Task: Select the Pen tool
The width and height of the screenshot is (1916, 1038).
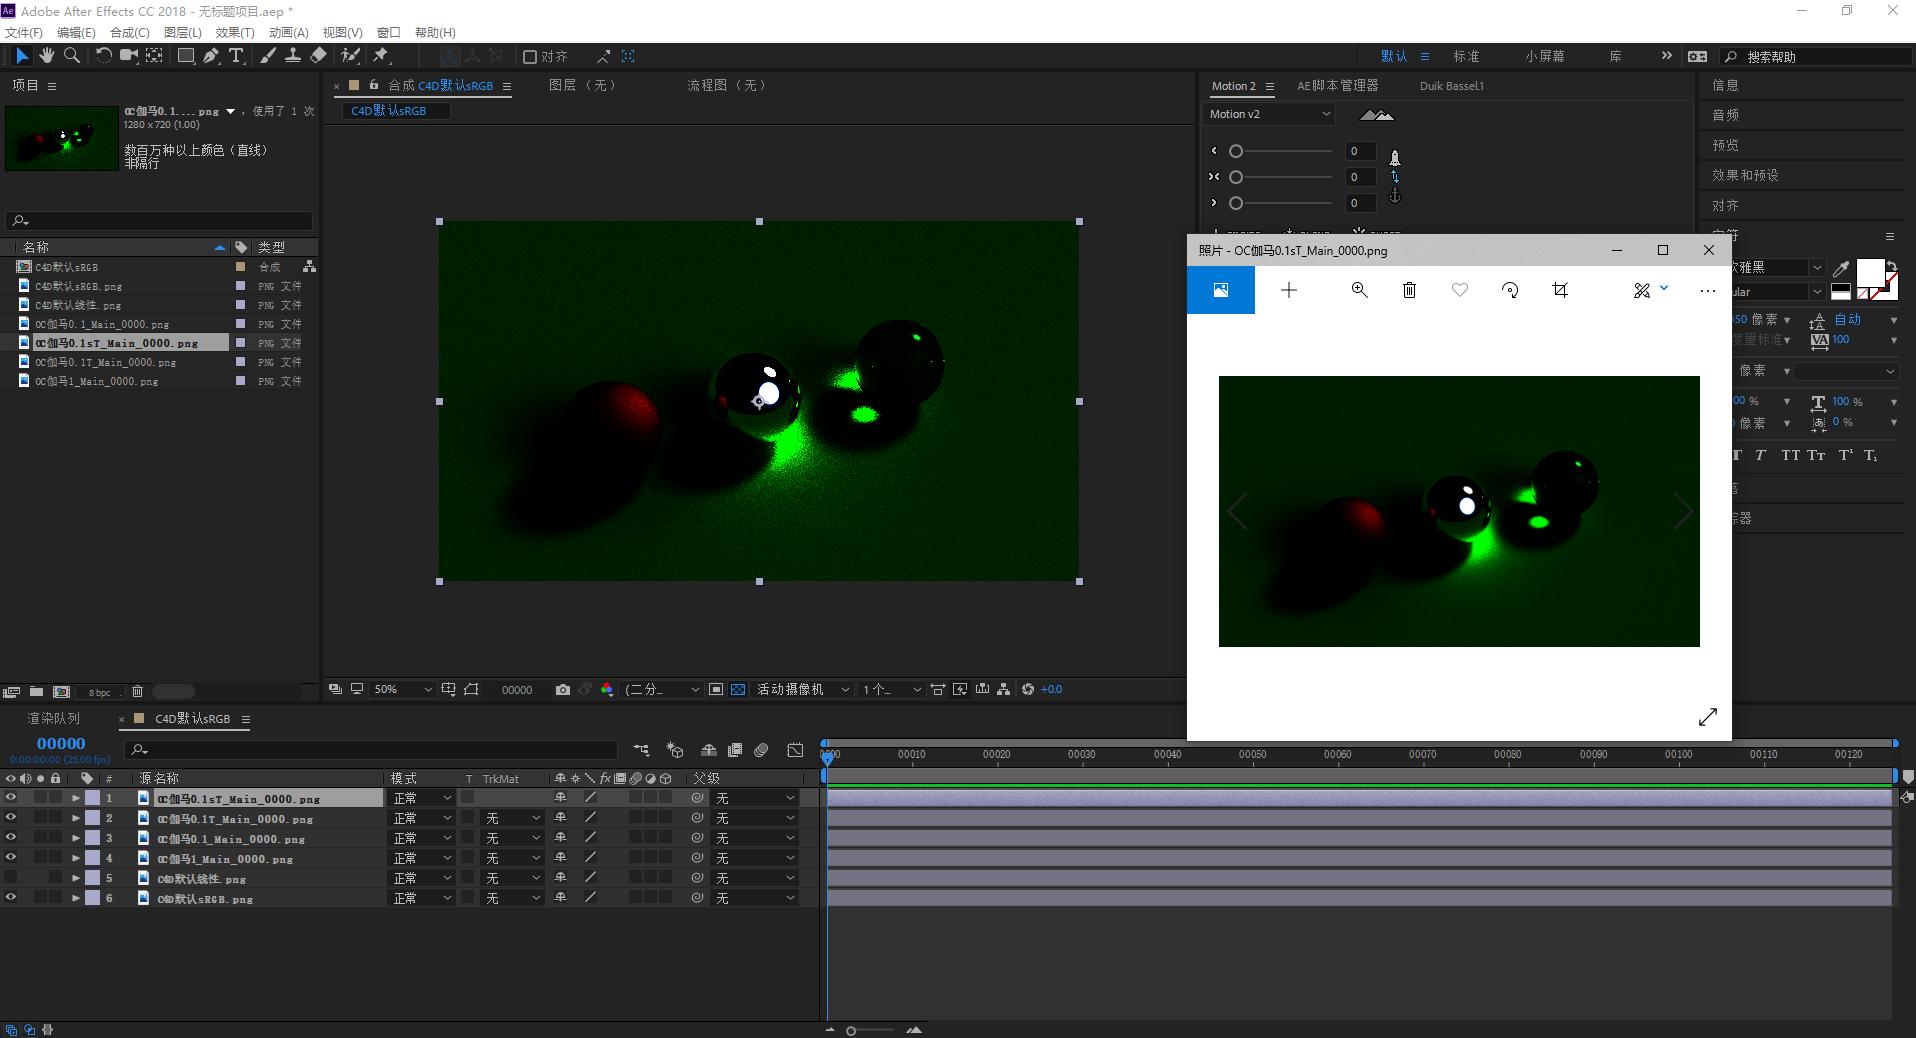Action: pyautogui.click(x=211, y=56)
